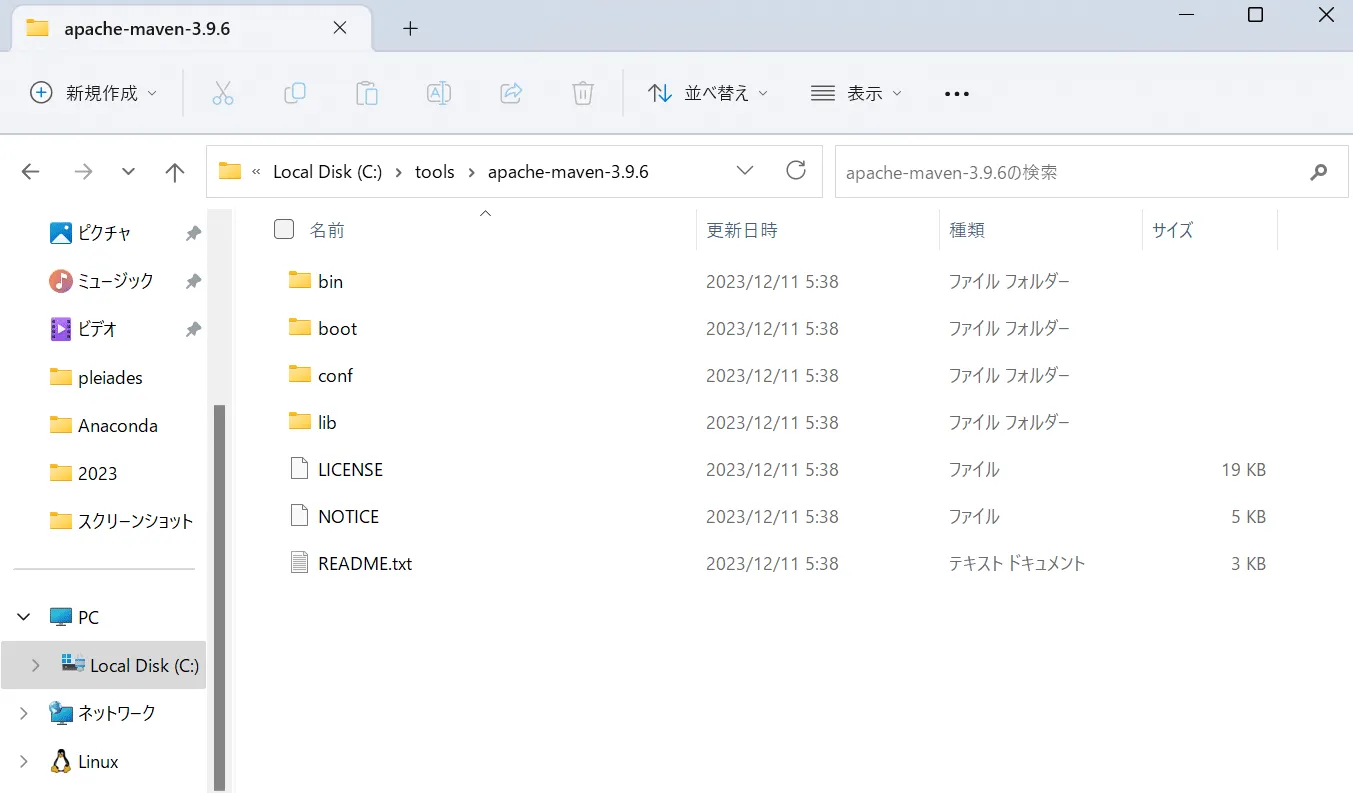The height and width of the screenshot is (793, 1353).
Task: Click the apache-maven-3.9.6 tab title
Action: [x=147, y=28]
